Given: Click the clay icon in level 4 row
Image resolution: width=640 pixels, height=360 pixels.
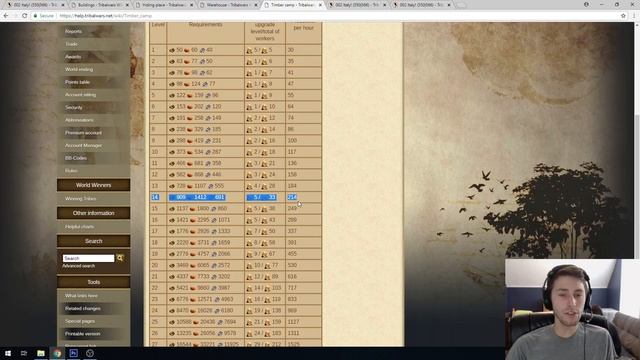Looking at the screenshot, I should 189,84.
